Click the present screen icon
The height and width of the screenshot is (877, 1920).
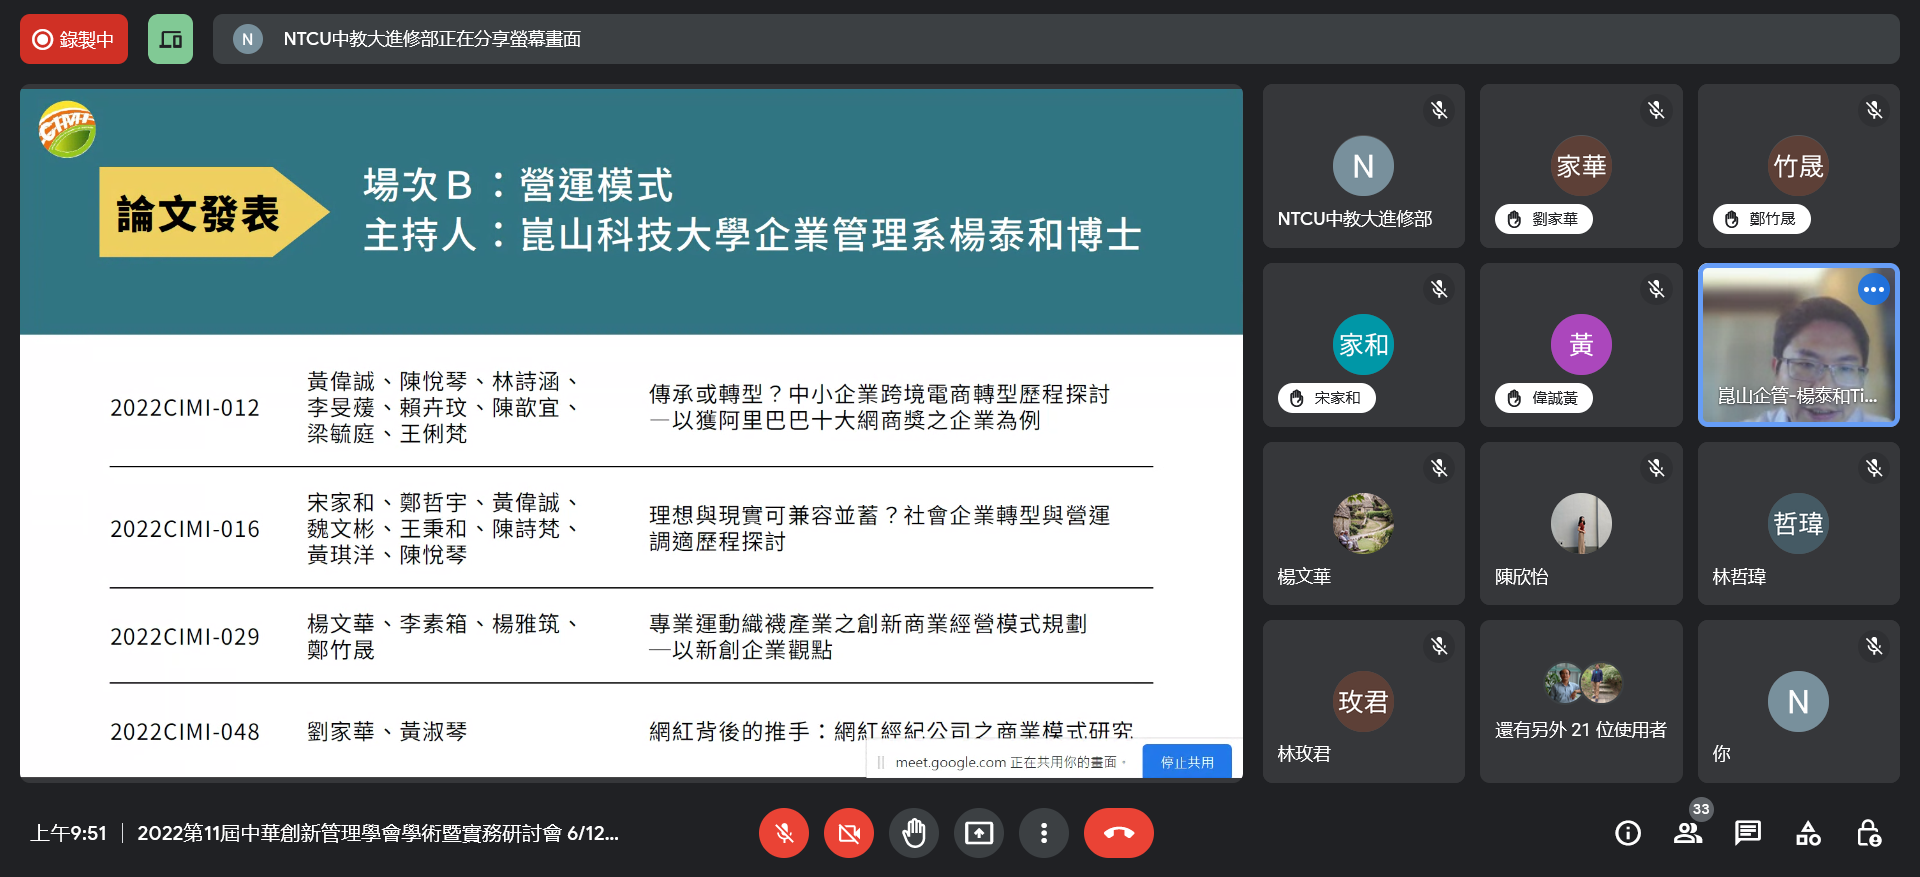(x=978, y=833)
